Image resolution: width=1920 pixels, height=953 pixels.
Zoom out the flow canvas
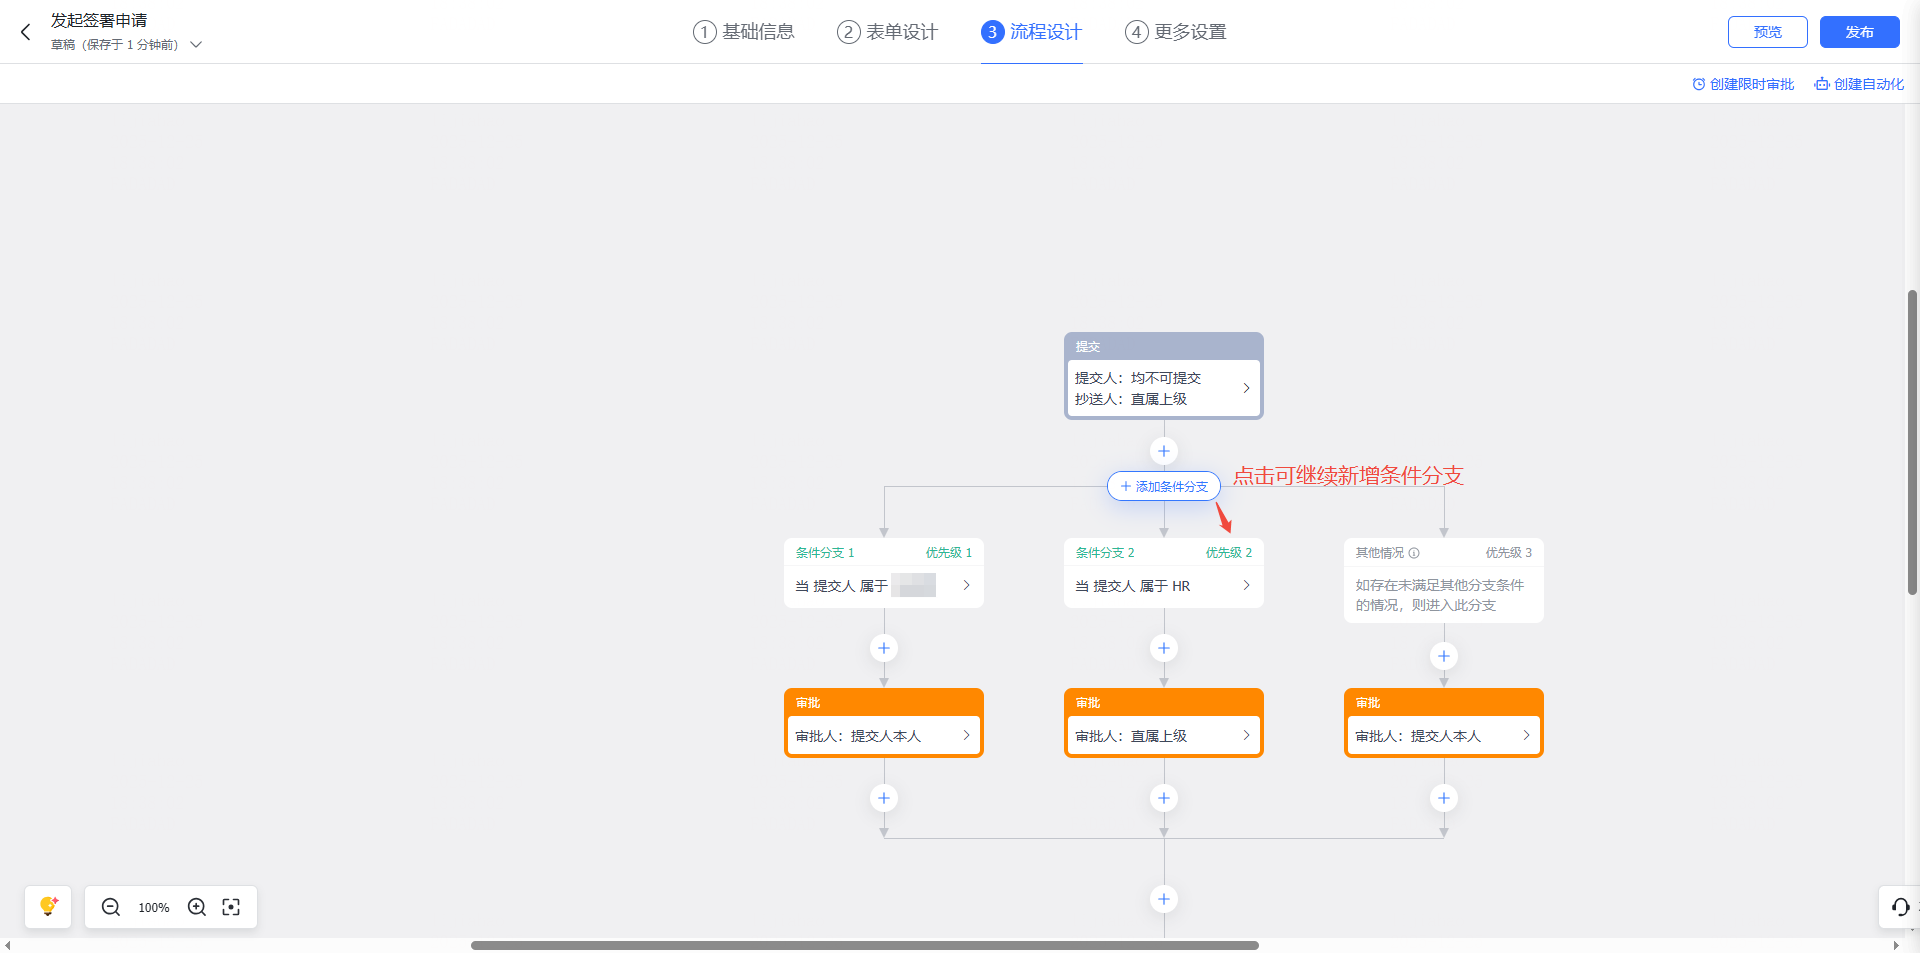pos(111,907)
